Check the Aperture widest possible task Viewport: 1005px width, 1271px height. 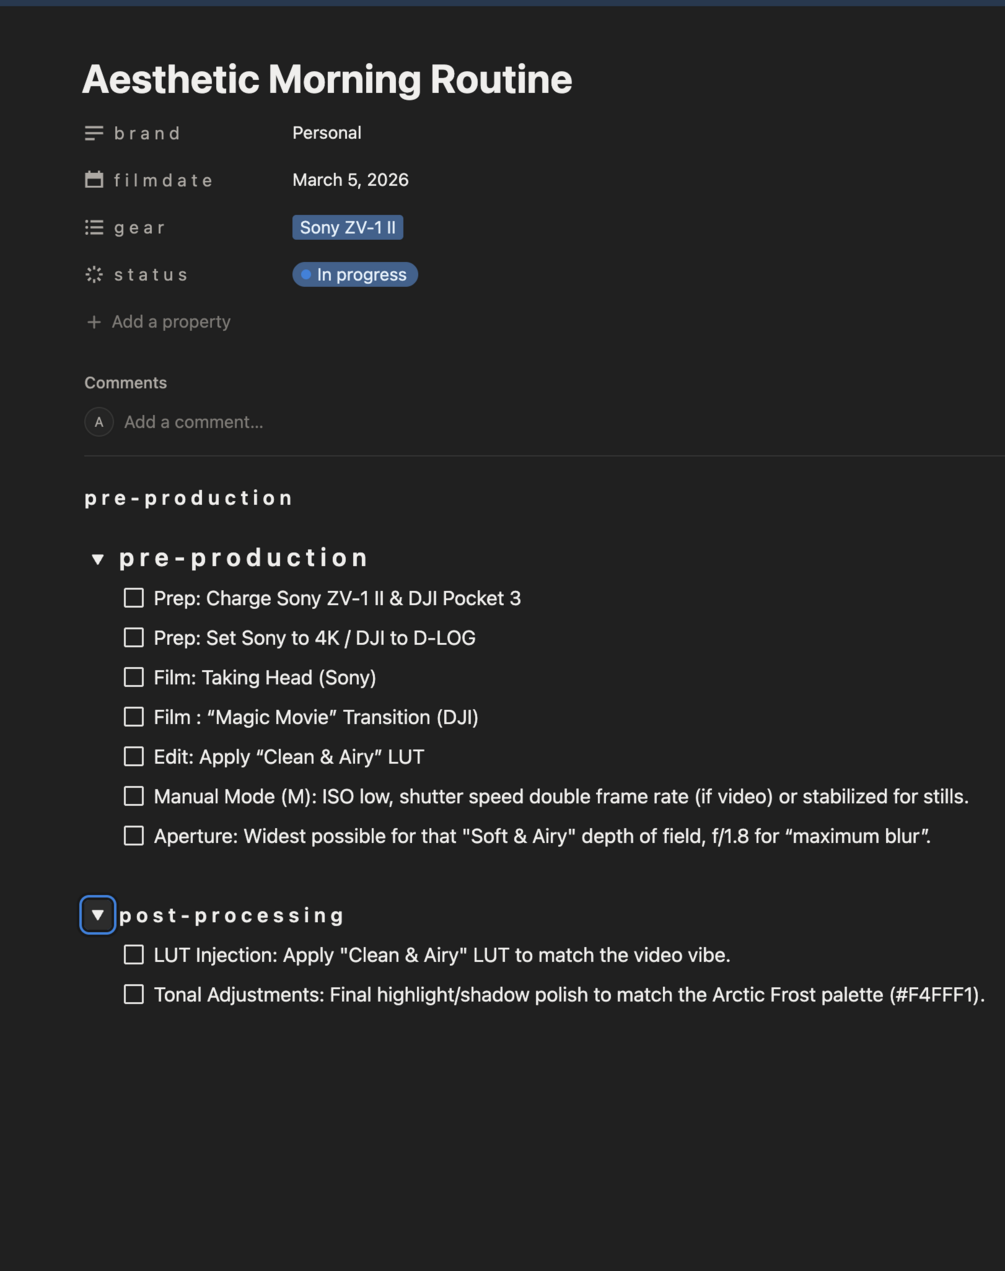click(x=134, y=836)
